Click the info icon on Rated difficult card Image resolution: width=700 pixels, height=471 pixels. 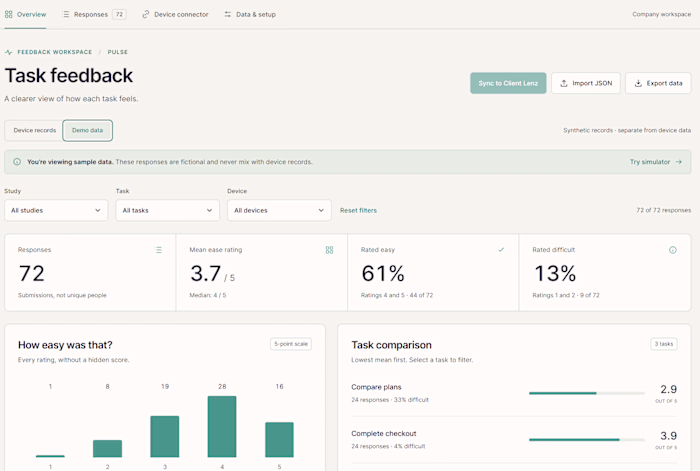[x=673, y=250]
